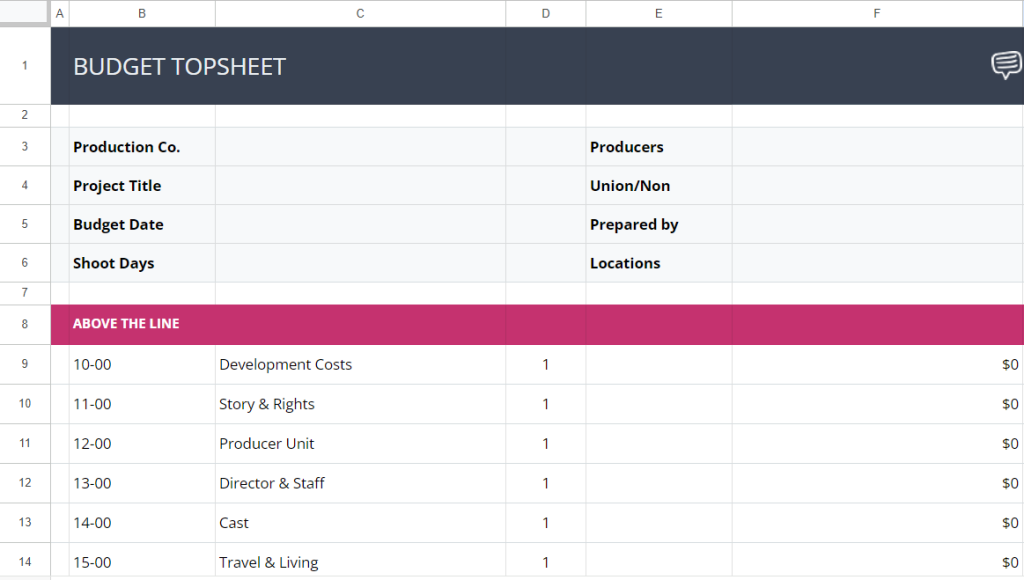Image resolution: width=1024 pixels, height=580 pixels.
Task: Select row 13 header
Action: (25, 523)
